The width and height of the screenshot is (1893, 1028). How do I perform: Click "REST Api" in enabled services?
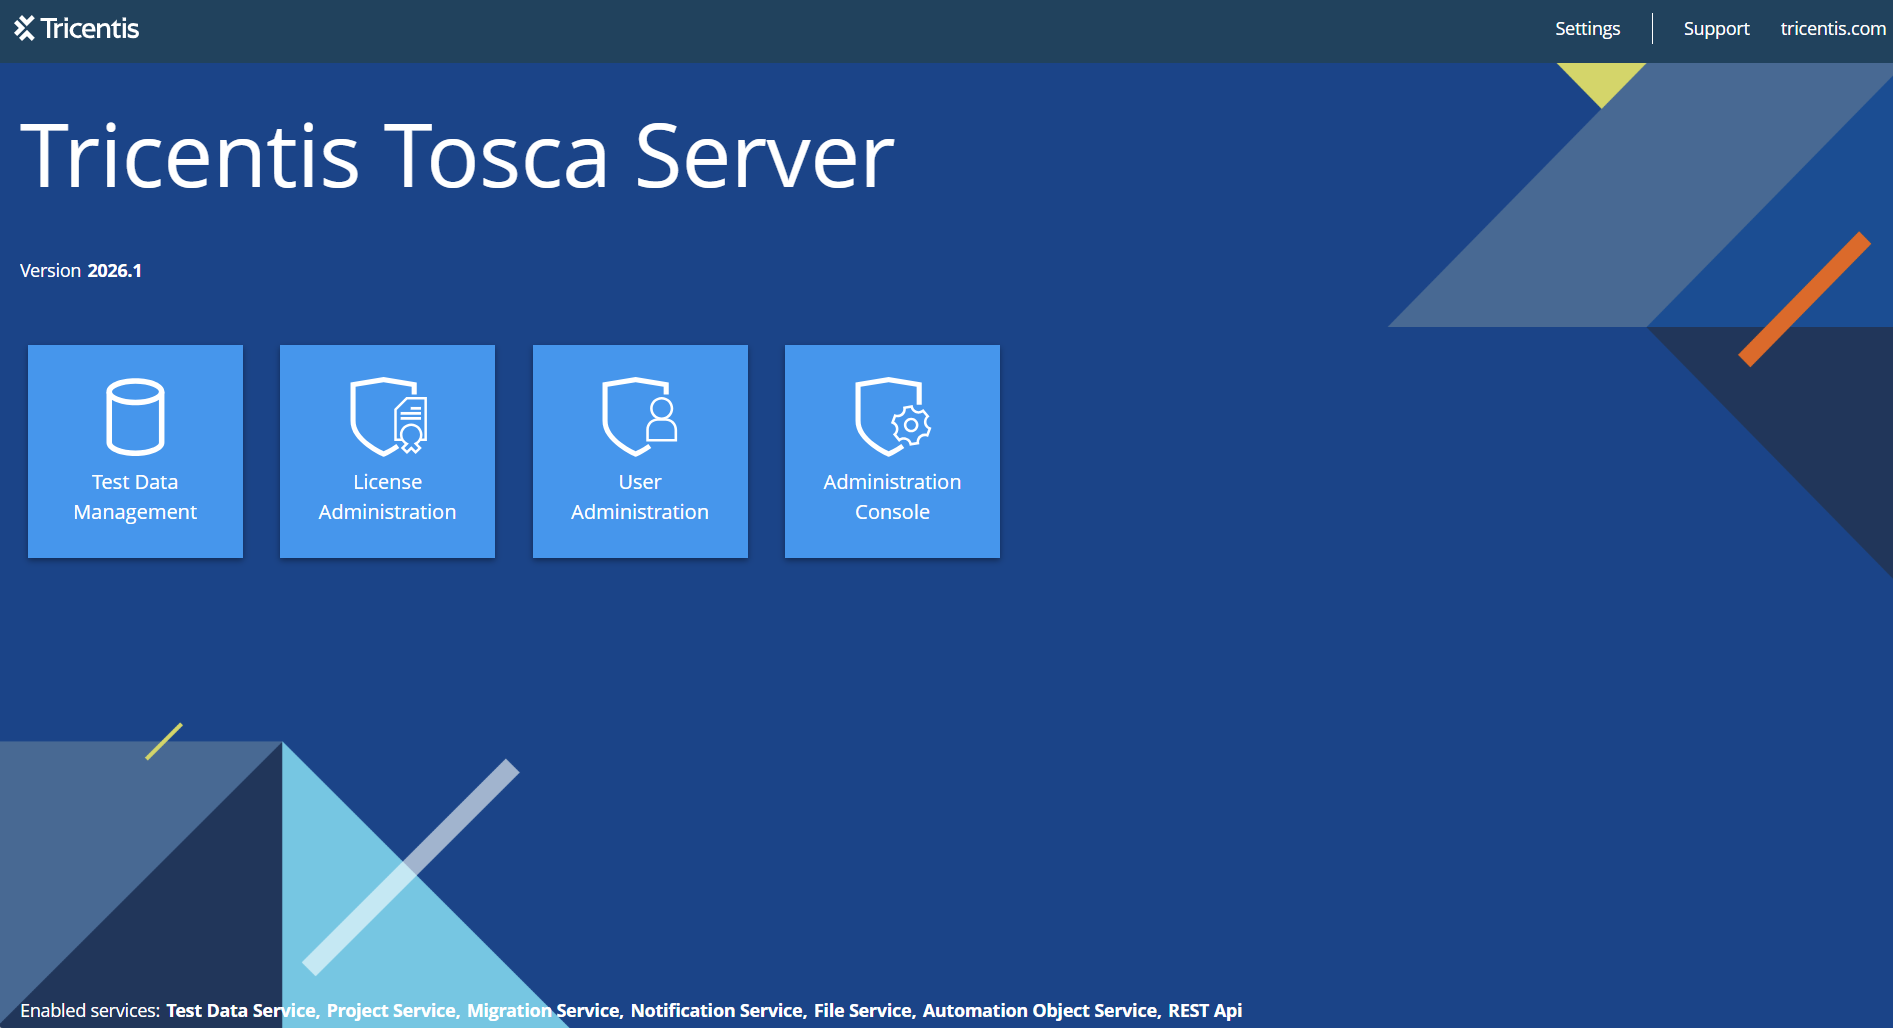coord(1205,1011)
